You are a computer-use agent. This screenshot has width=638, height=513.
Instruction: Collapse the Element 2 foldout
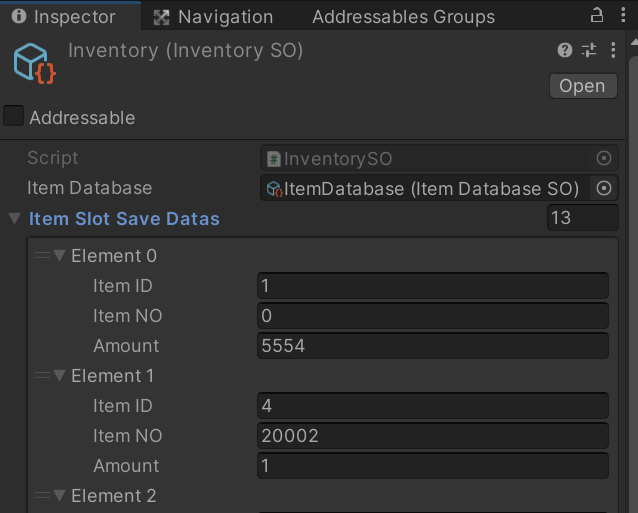tap(60, 496)
